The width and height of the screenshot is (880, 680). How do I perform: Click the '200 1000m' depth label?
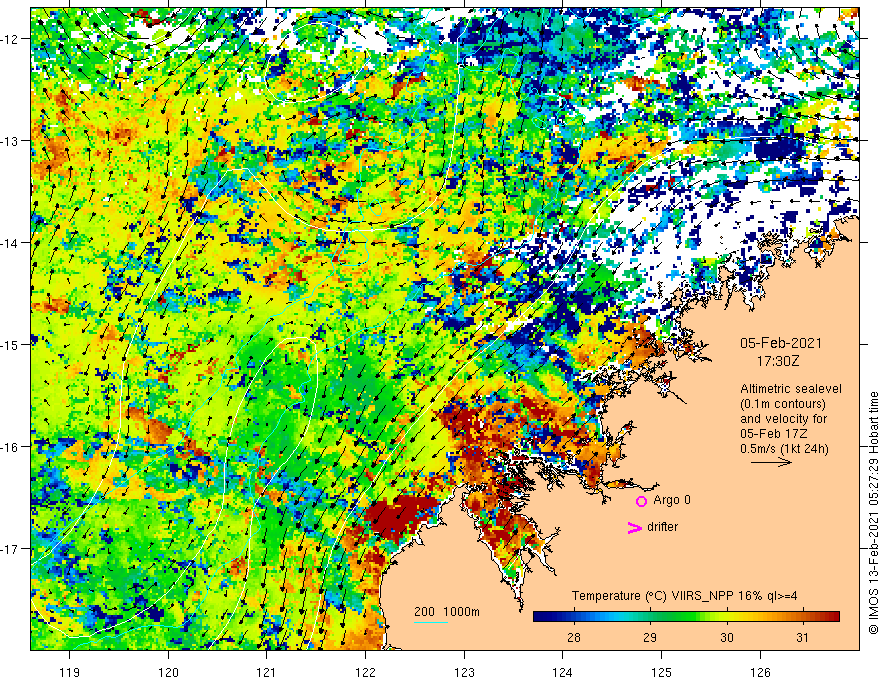pos(447,612)
